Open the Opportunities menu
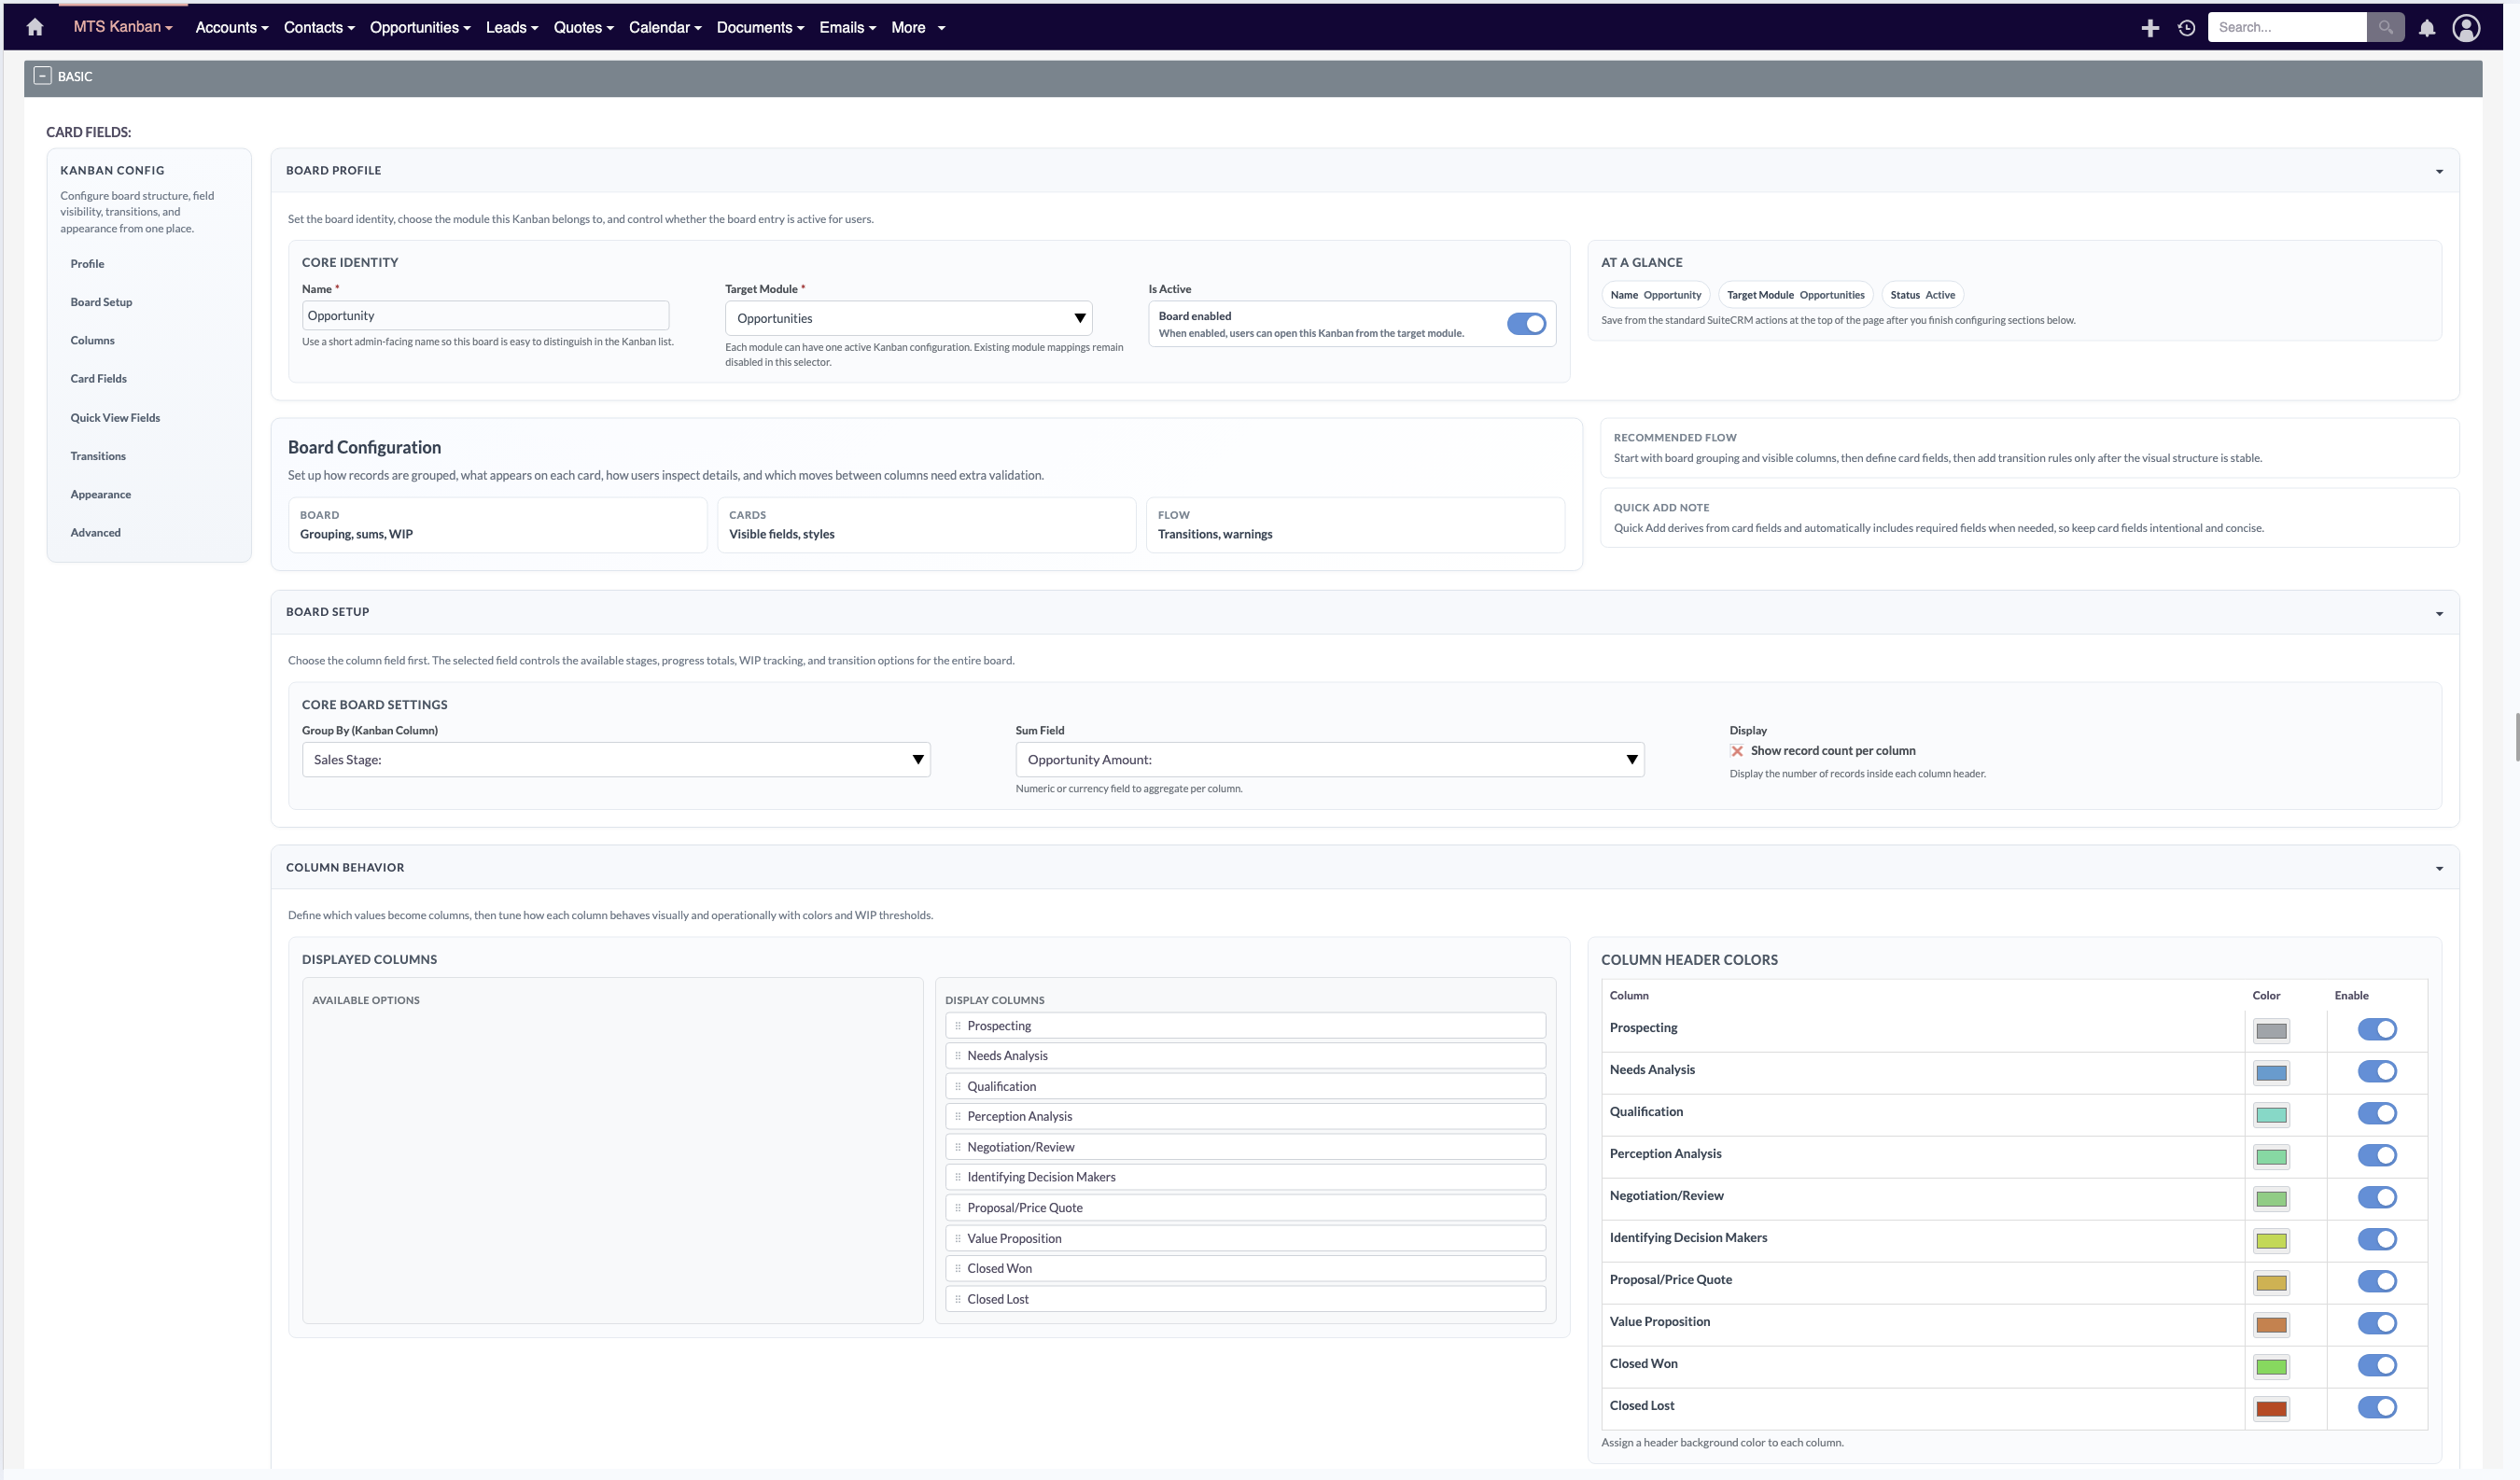This screenshot has width=2520, height=1480. click(420, 28)
